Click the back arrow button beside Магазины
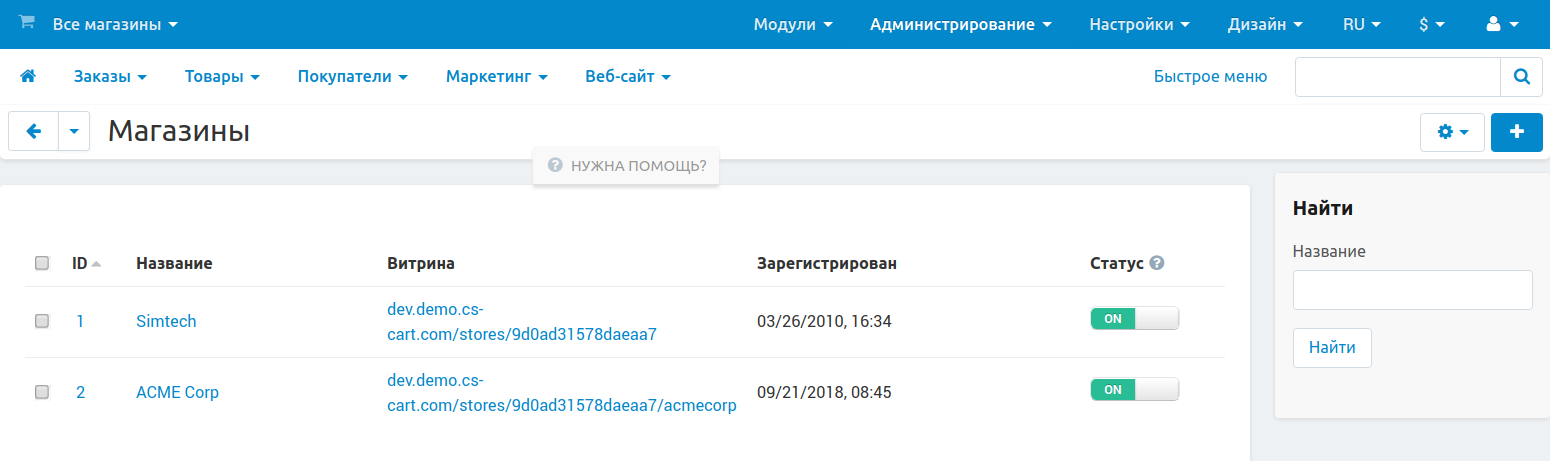Screen dimensions: 1550x461 [33, 131]
